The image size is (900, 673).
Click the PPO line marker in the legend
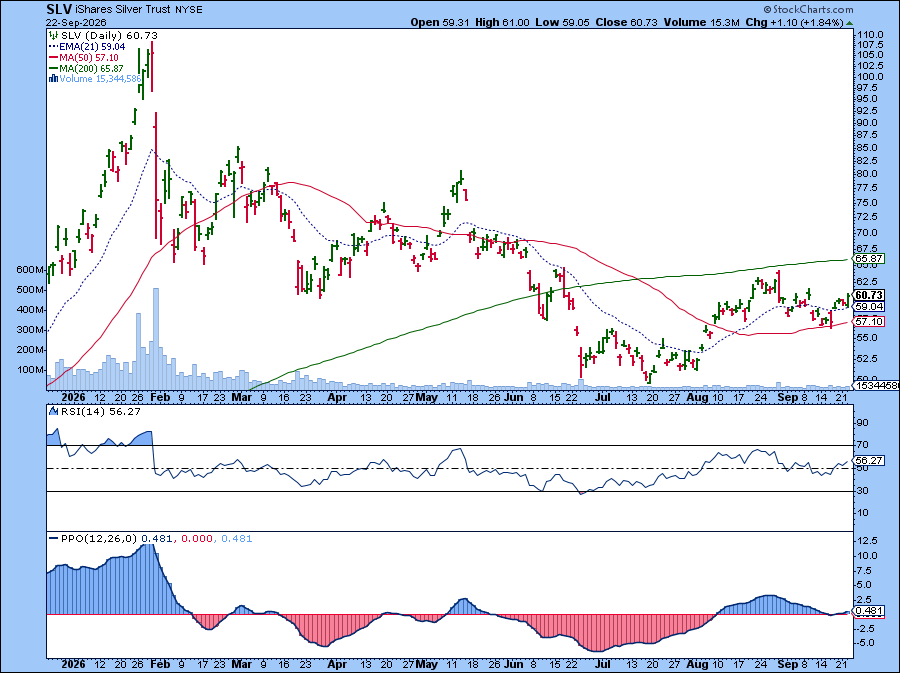tap(53, 539)
